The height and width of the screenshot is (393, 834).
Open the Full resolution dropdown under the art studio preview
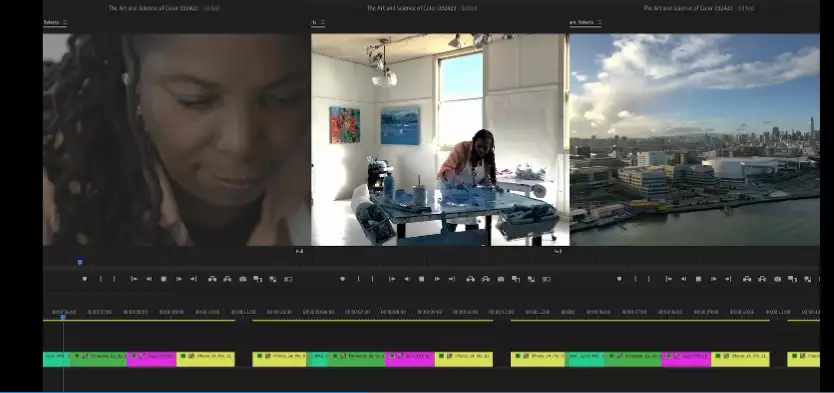(x=557, y=251)
